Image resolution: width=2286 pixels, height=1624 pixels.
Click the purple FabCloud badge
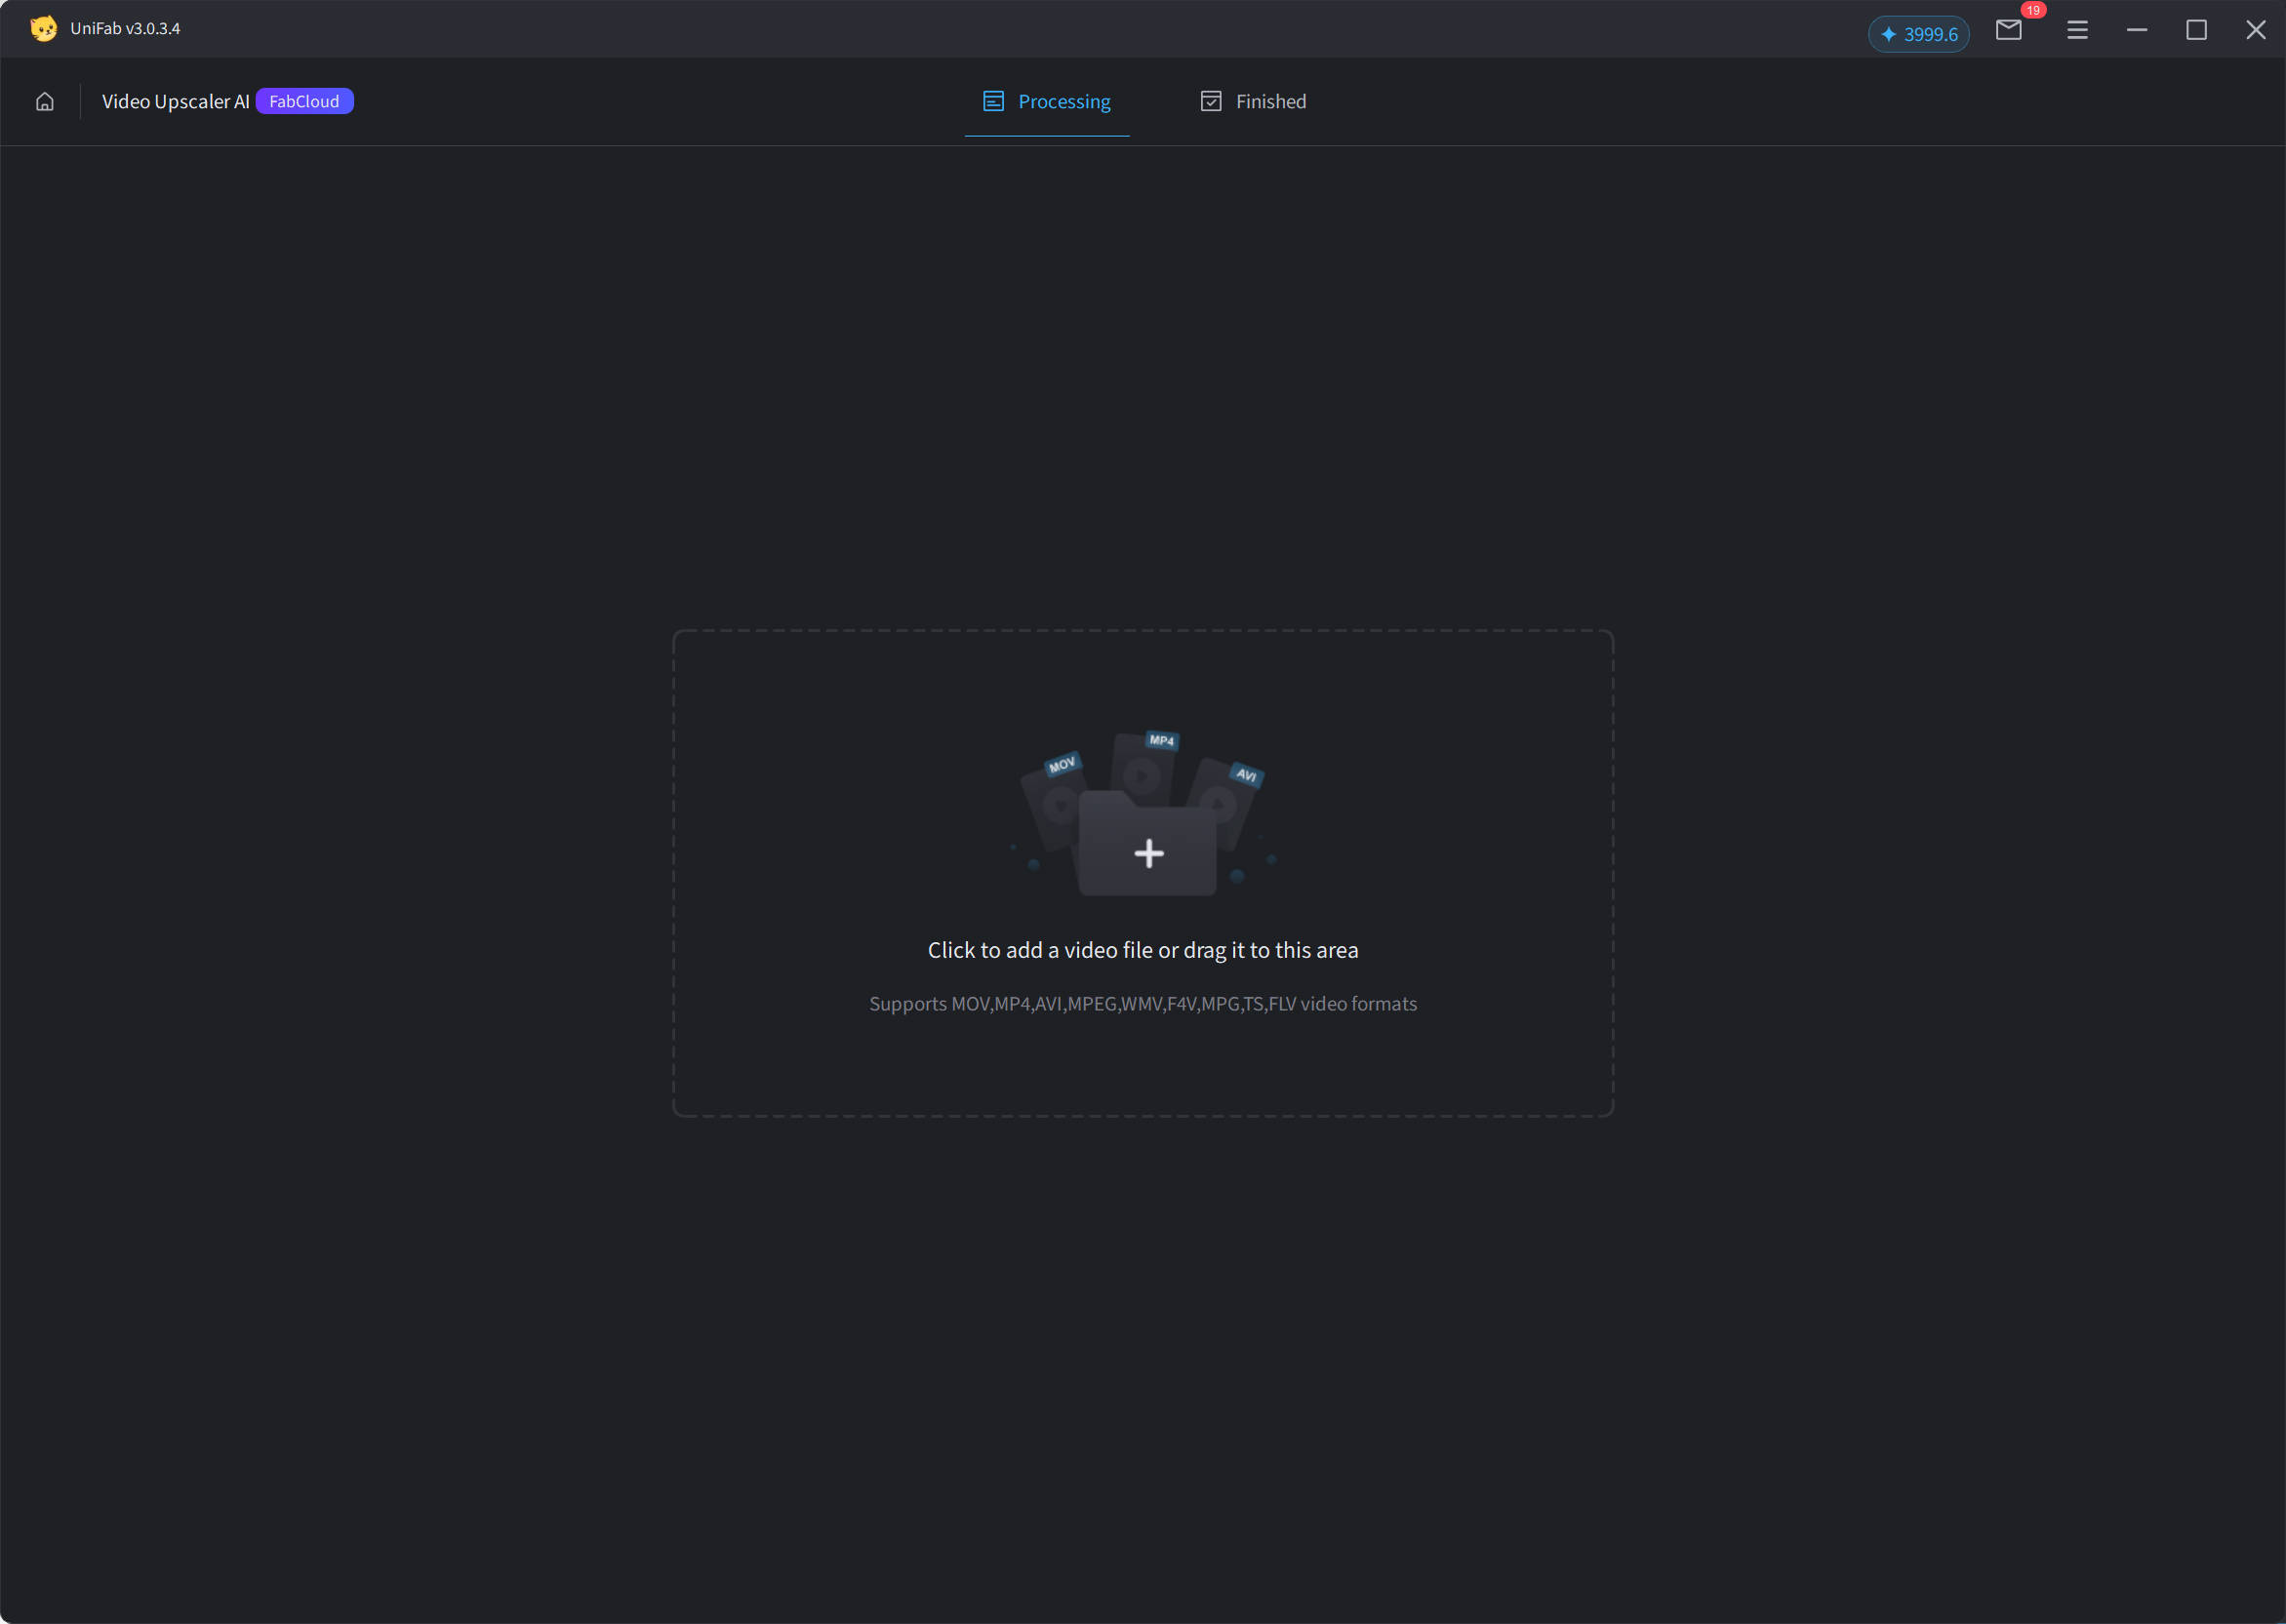pos(304,102)
